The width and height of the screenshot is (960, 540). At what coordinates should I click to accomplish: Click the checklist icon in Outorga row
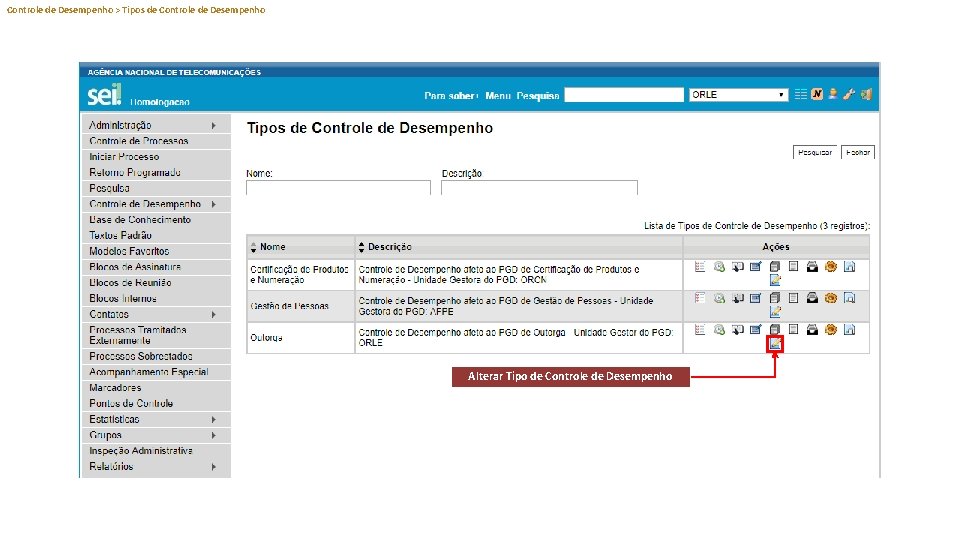pos(700,329)
